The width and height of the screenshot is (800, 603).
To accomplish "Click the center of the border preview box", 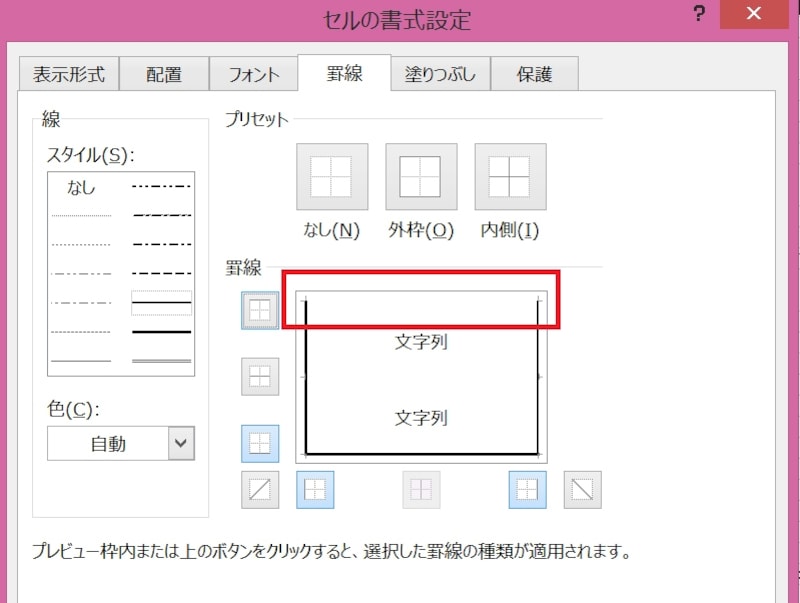I will tap(421, 376).
